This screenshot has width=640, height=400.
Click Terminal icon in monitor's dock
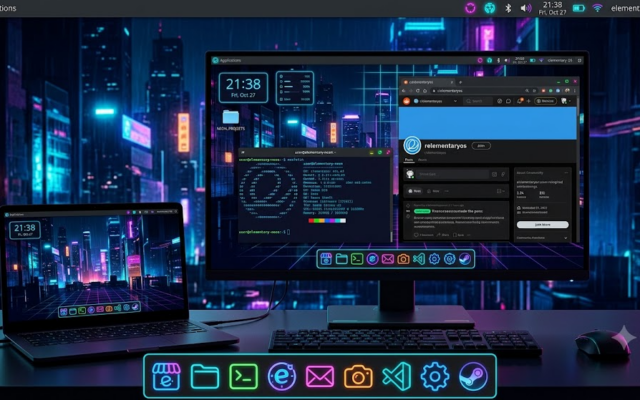coord(357,259)
